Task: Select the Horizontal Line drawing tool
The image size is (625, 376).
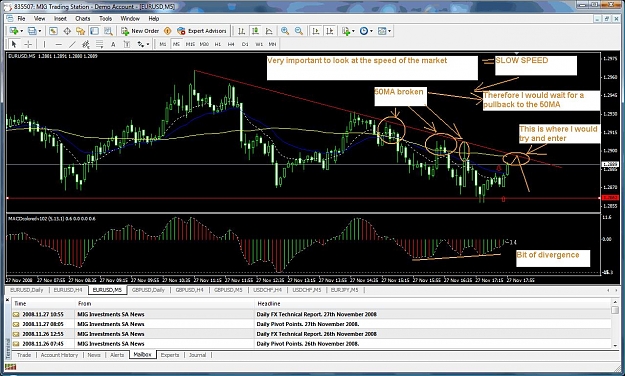Action: (59, 44)
